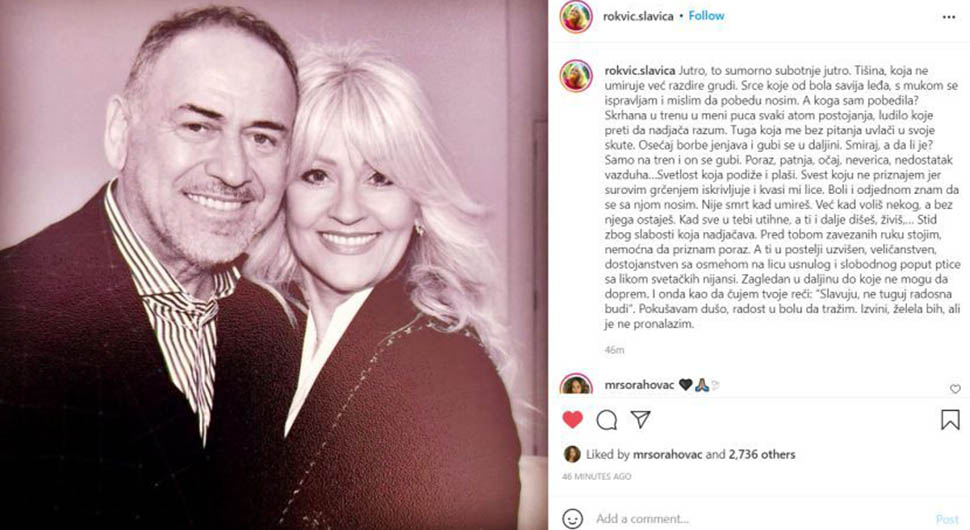This screenshot has width=970, height=530.
Task: Unlike the post via red heart icon
Action: (573, 419)
